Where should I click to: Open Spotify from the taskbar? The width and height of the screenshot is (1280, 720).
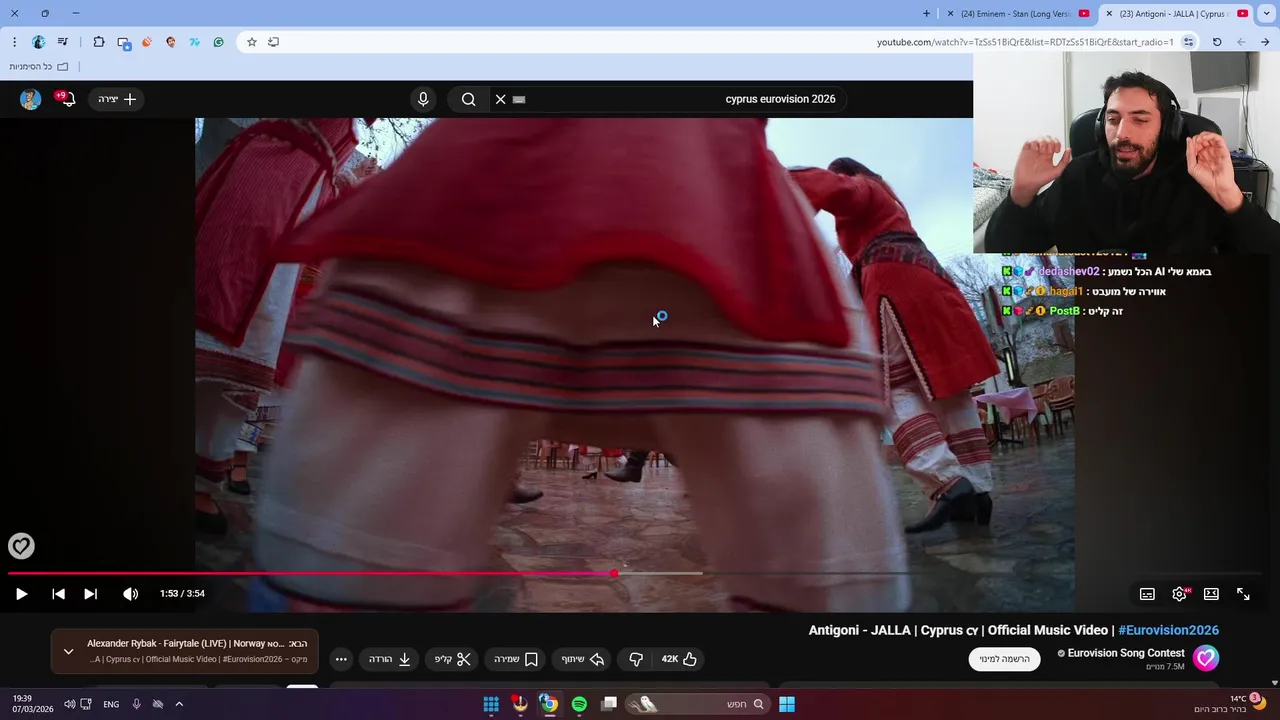pos(579,704)
